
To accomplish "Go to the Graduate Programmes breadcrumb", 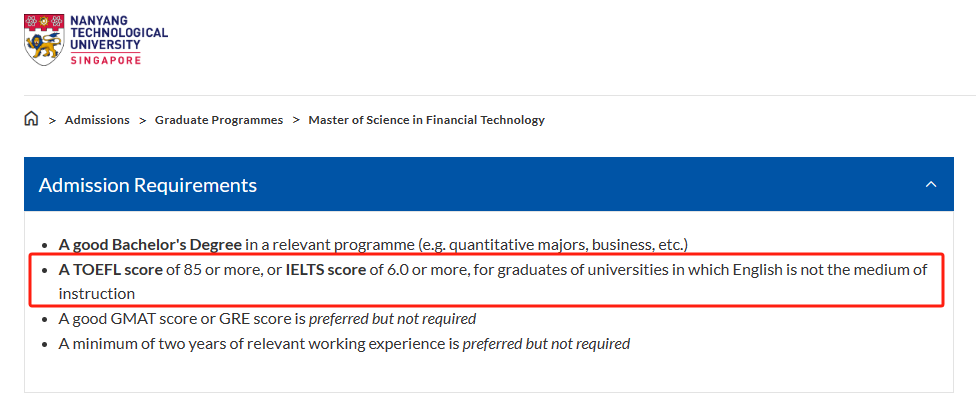I will (219, 119).
